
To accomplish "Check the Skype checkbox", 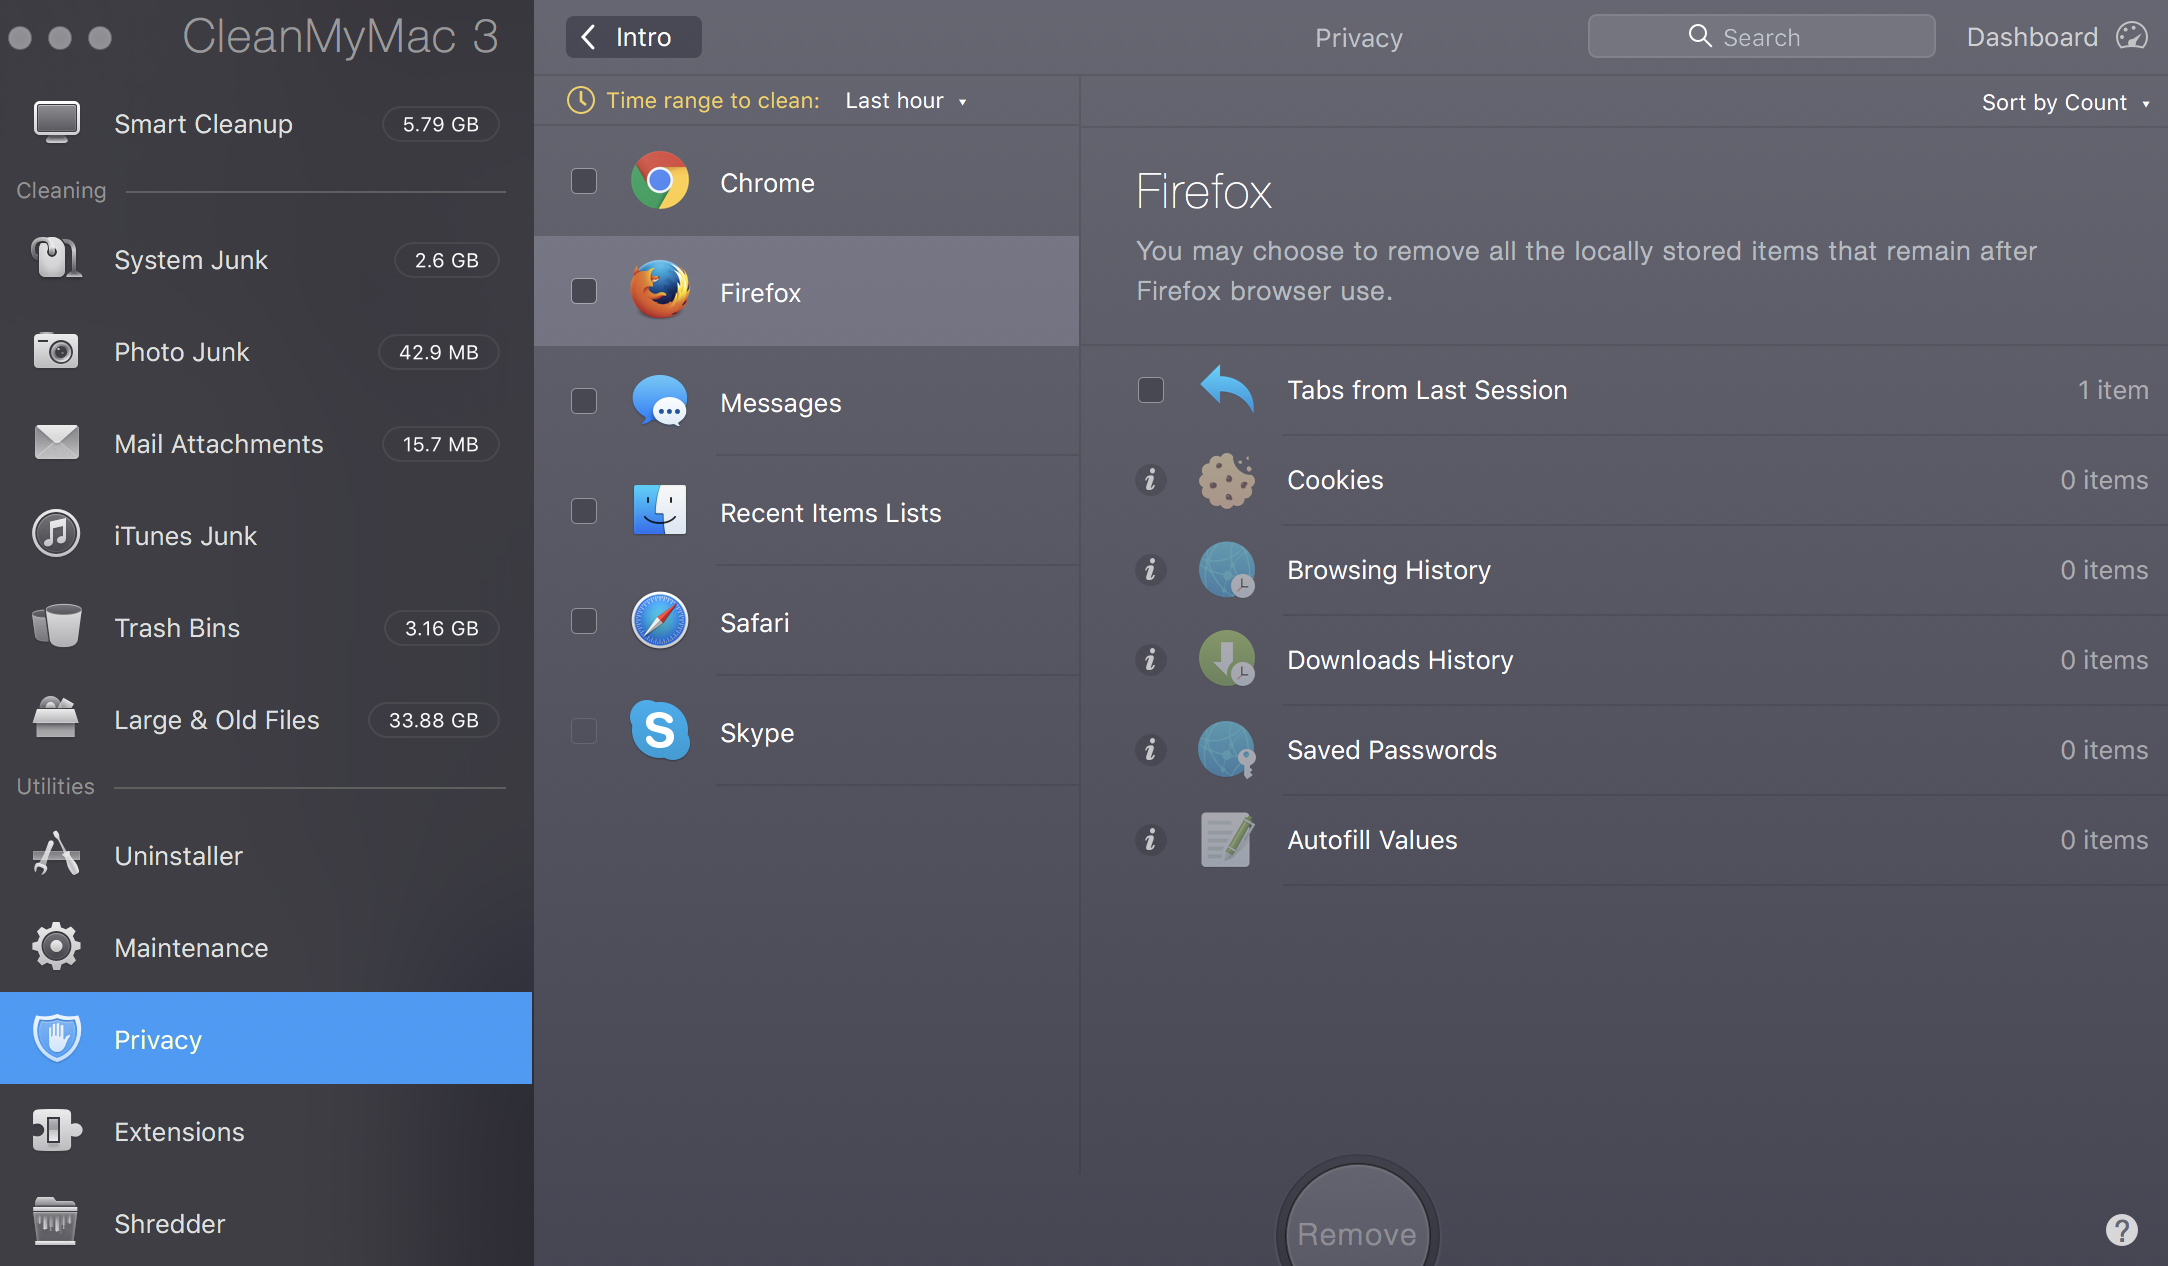I will point(584,731).
